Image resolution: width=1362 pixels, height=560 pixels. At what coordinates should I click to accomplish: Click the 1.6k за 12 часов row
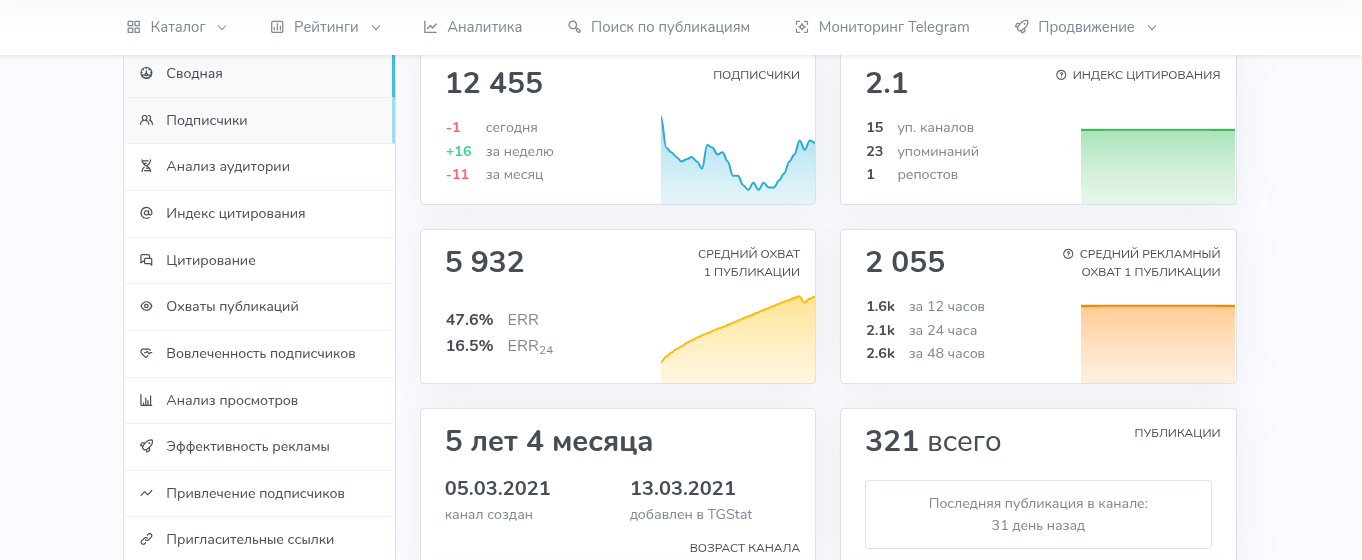tap(925, 306)
